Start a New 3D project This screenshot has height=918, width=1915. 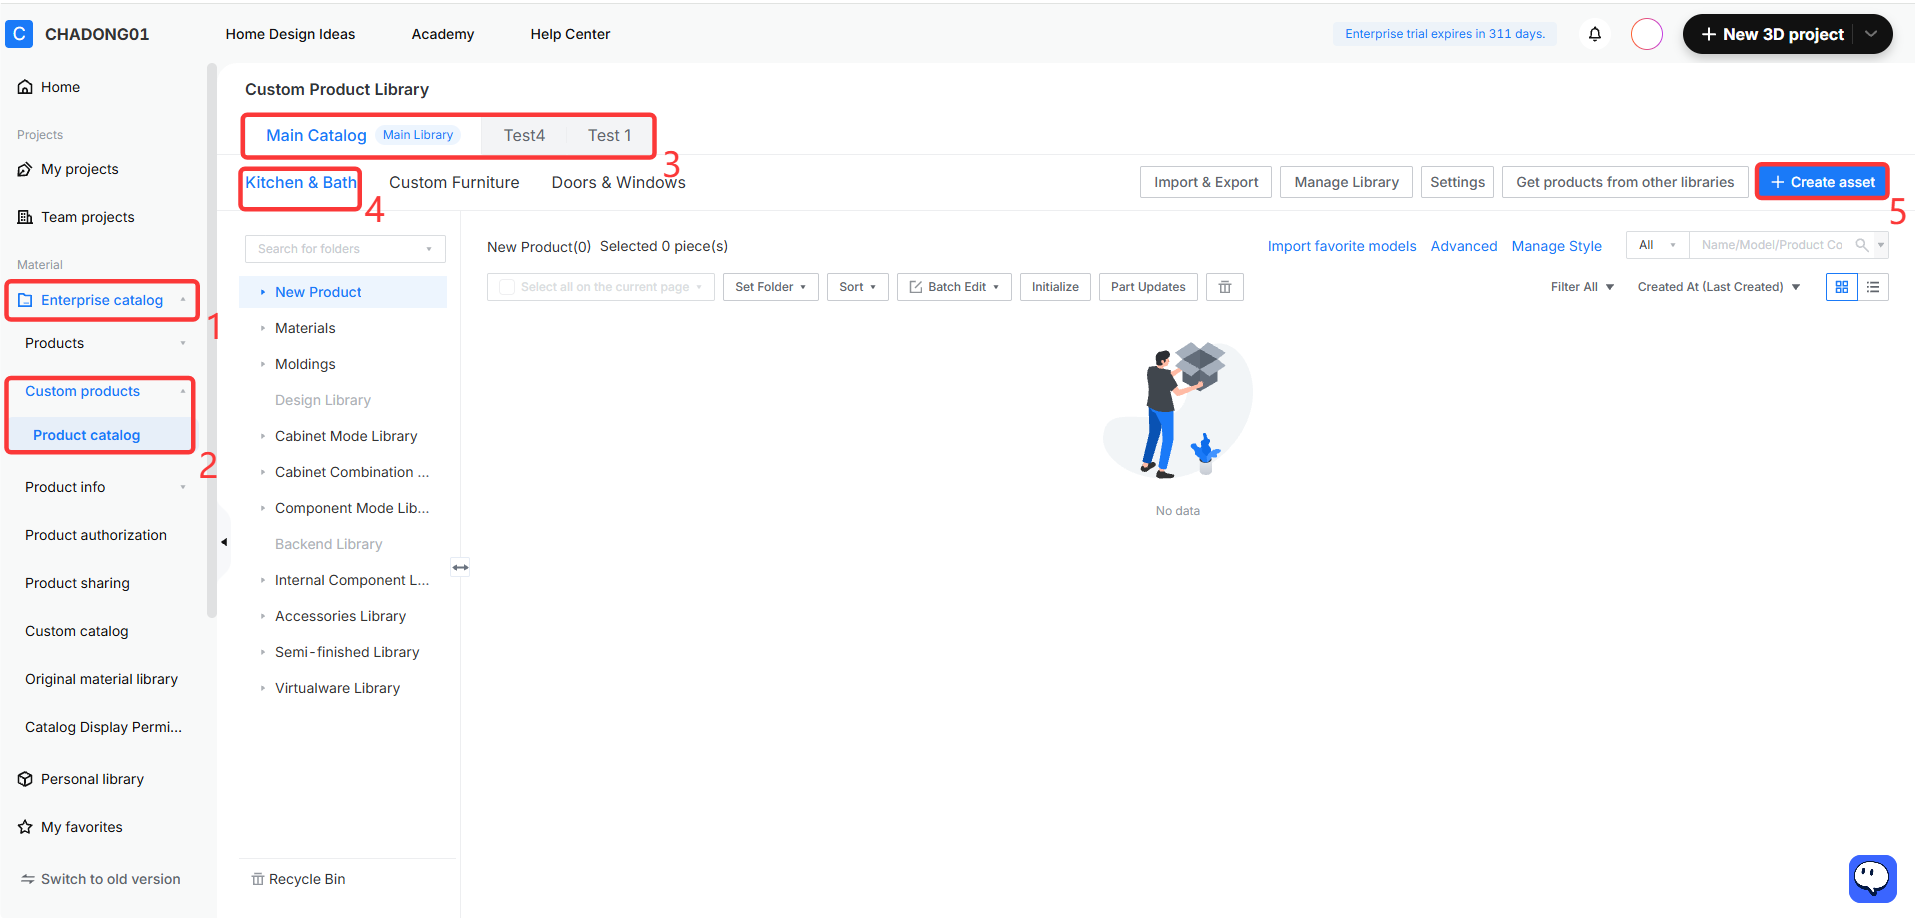[x=1772, y=34]
